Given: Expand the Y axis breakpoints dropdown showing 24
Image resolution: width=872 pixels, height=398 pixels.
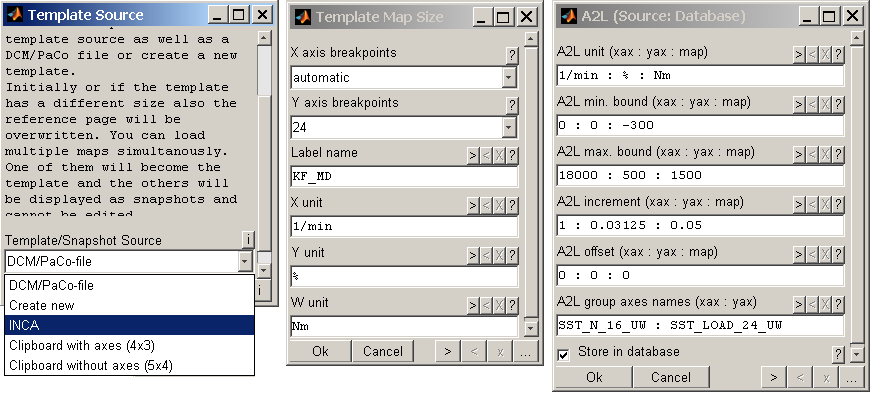Looking at the screenshot, I should [x=509, y=128].
